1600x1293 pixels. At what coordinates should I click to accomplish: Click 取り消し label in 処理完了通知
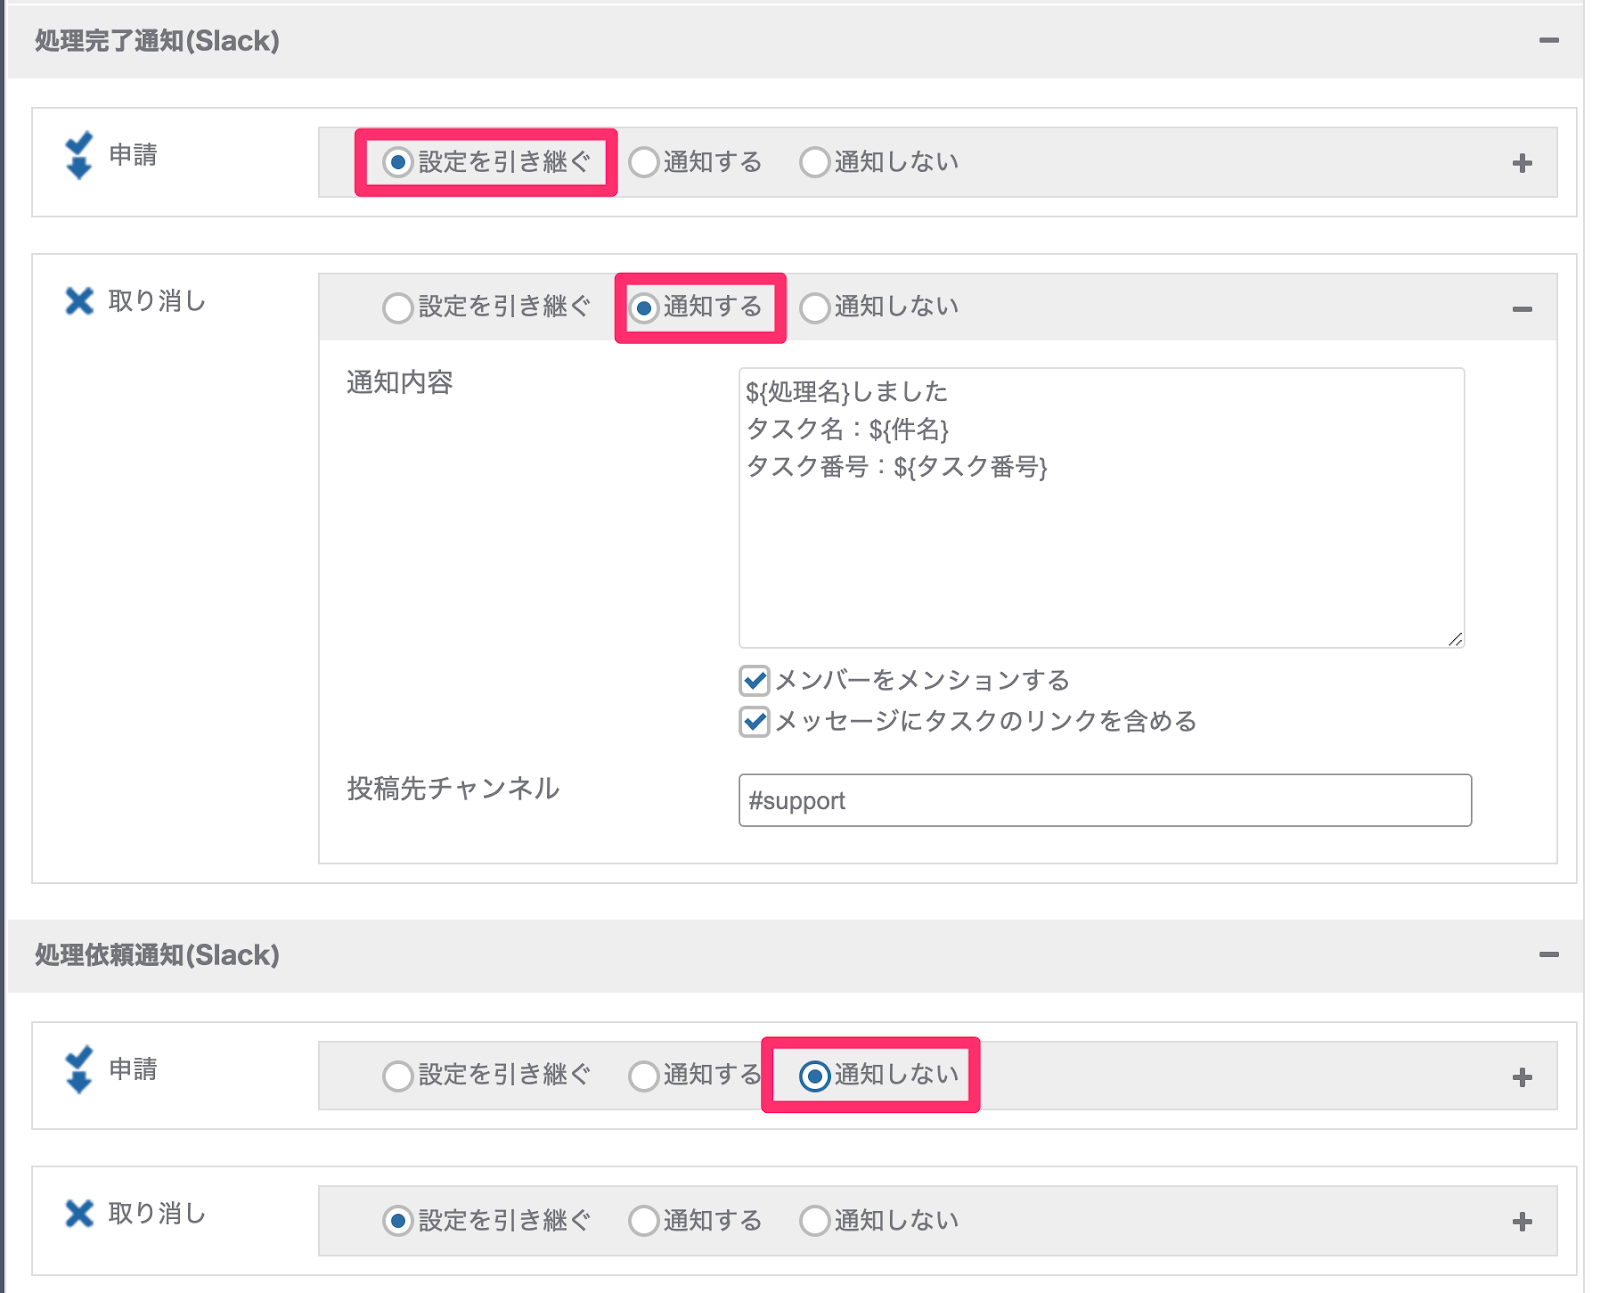[x=157, y=301]
